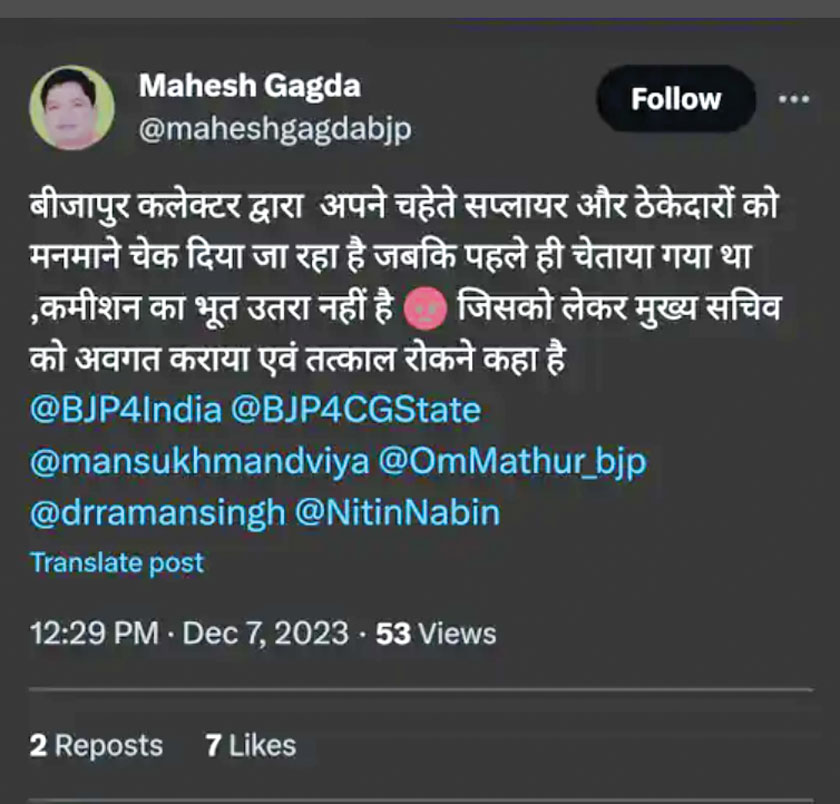
Task: Click the 12:29 PM timestamp
Action: (x=94, y=633)
